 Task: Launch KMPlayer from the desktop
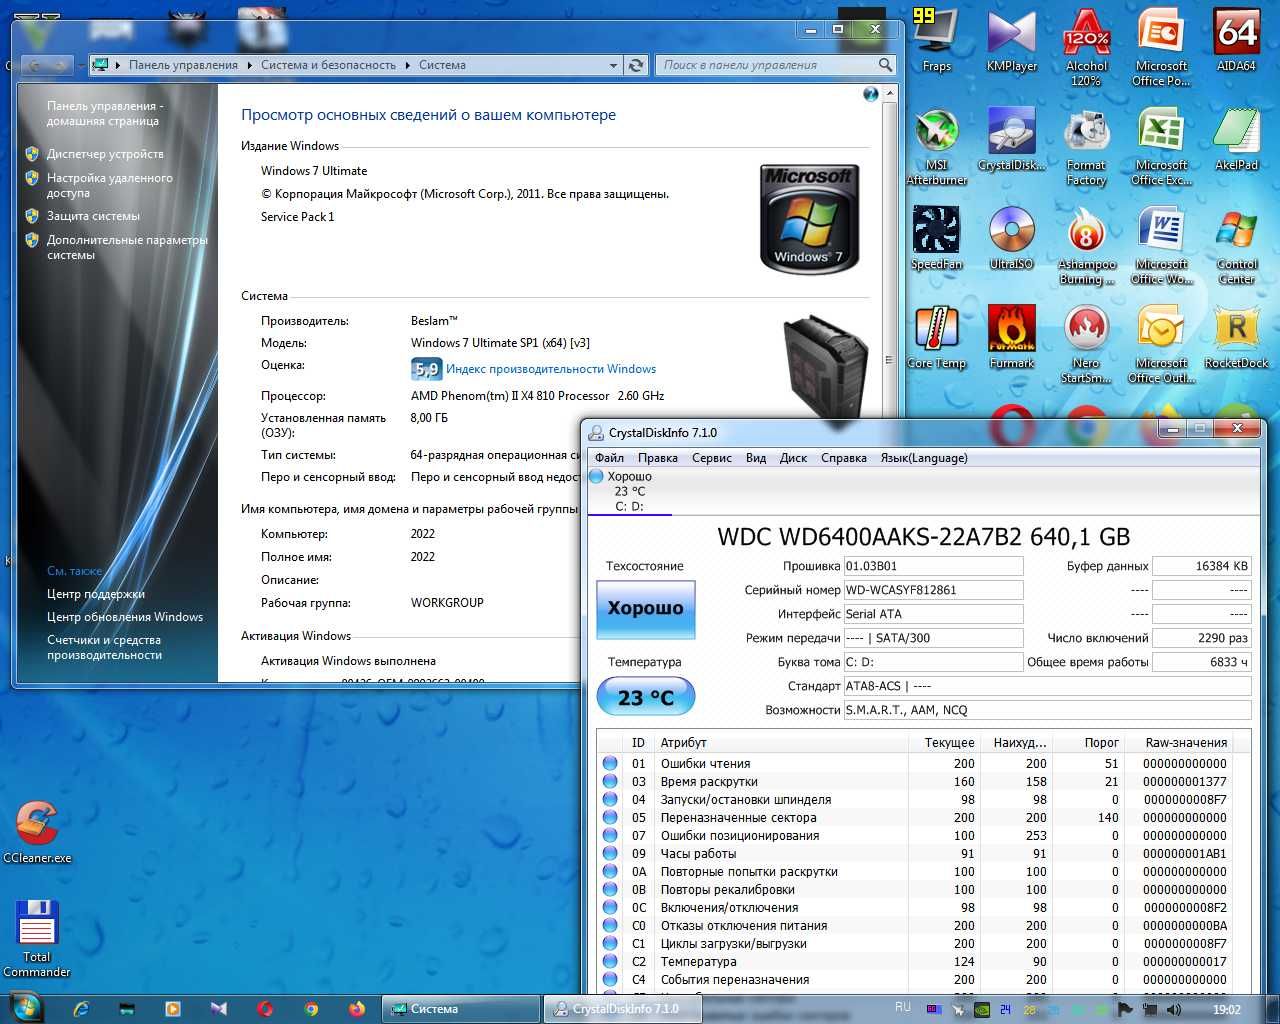click(1011, 40)
